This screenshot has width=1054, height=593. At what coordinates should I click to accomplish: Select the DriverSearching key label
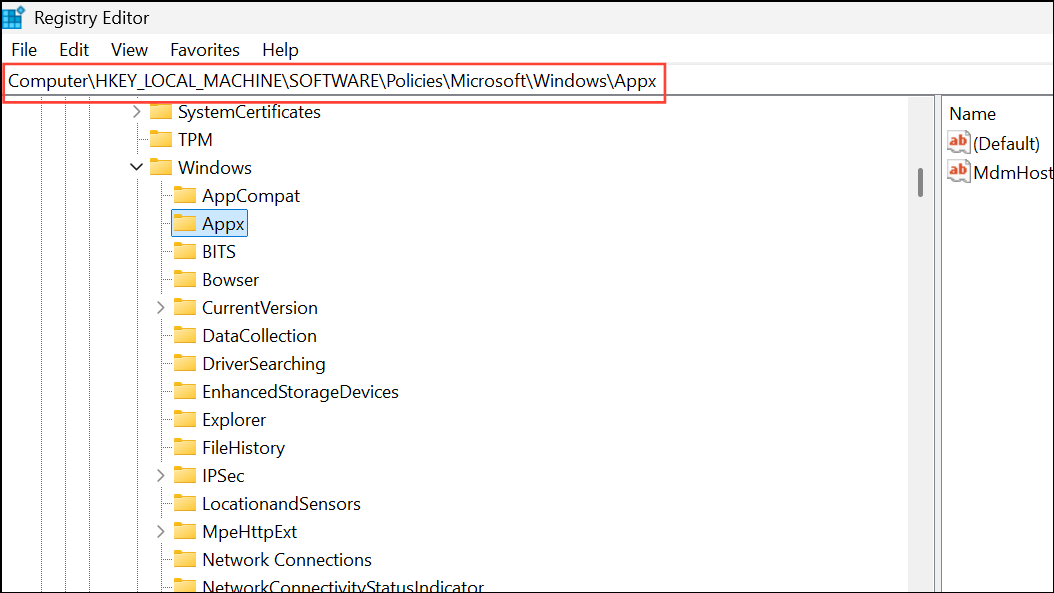click(264, 364)
